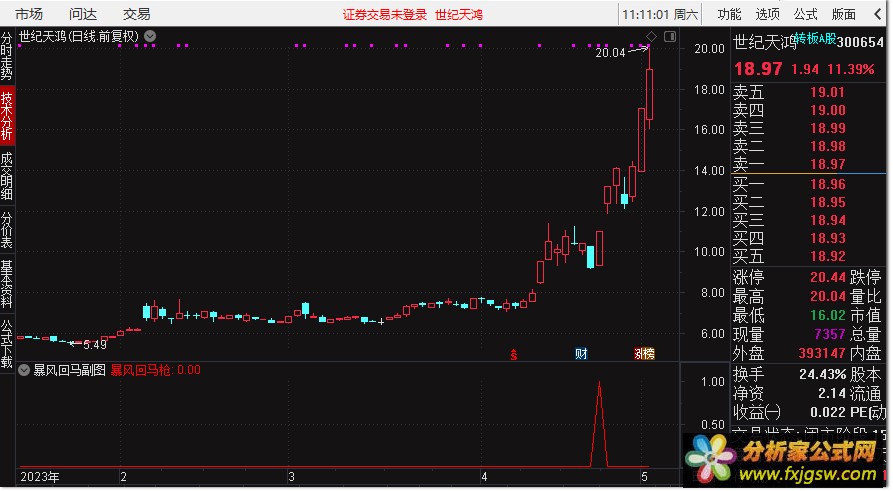Select the 买三 price 18.94
The image size is (893, 491).
coord(828,220)
